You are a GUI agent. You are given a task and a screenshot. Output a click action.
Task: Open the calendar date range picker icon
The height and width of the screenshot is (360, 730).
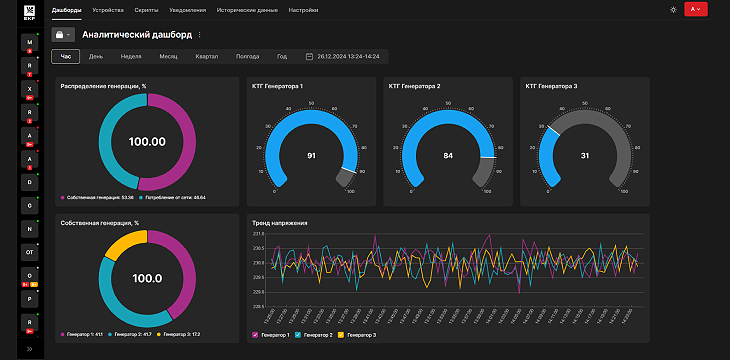point(309,56)
